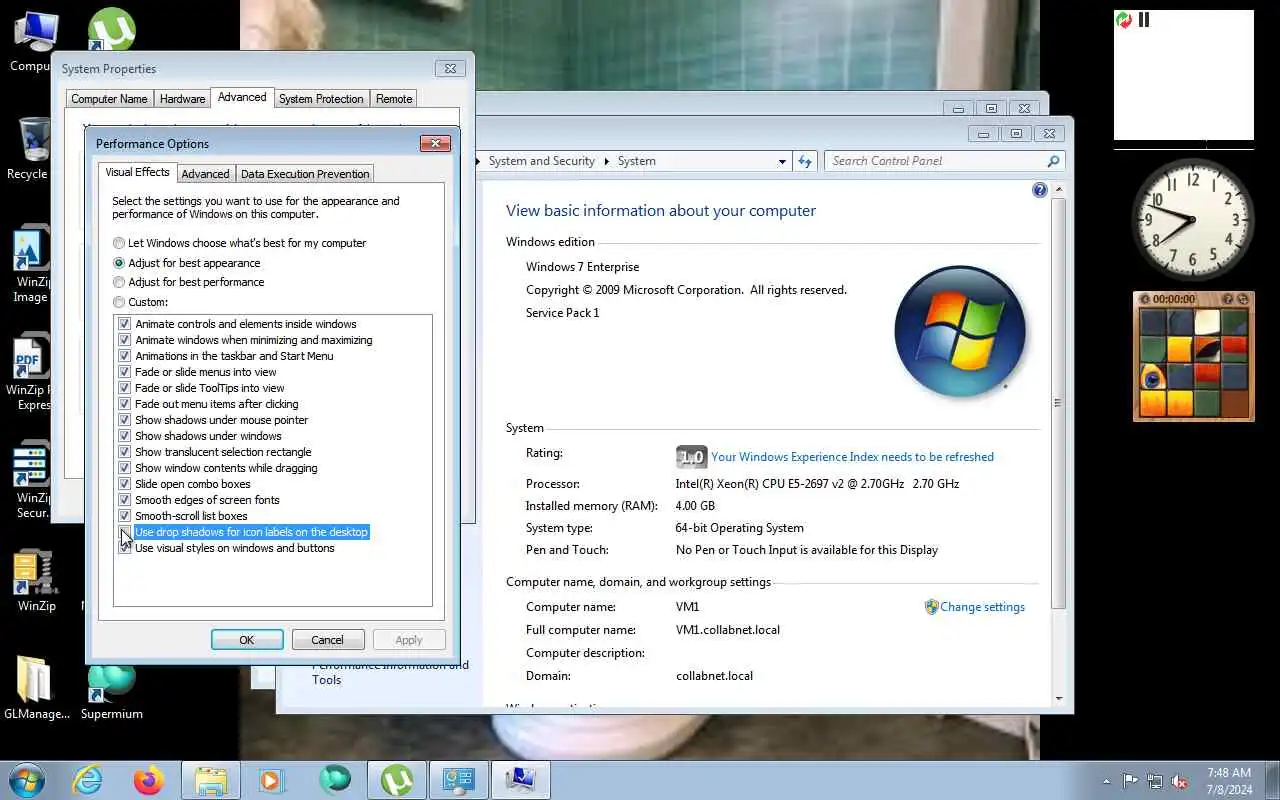Toggle Use visual styles on windows and buttons

pyautogui.click(x=125, y=548)
